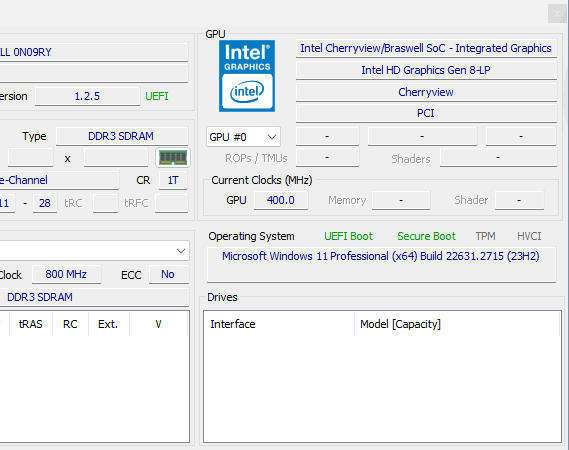Click the Intel Graphics logo

[x=247, y=75]
